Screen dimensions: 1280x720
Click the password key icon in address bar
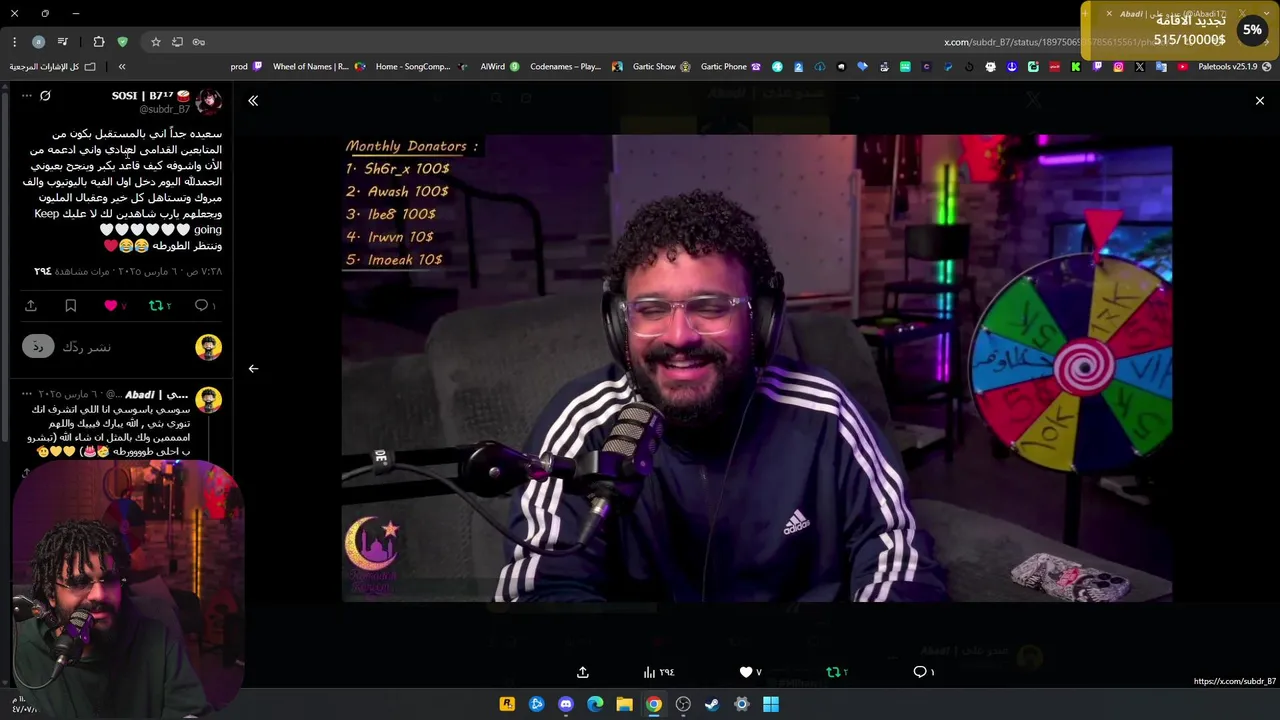[x=198, y=42]
